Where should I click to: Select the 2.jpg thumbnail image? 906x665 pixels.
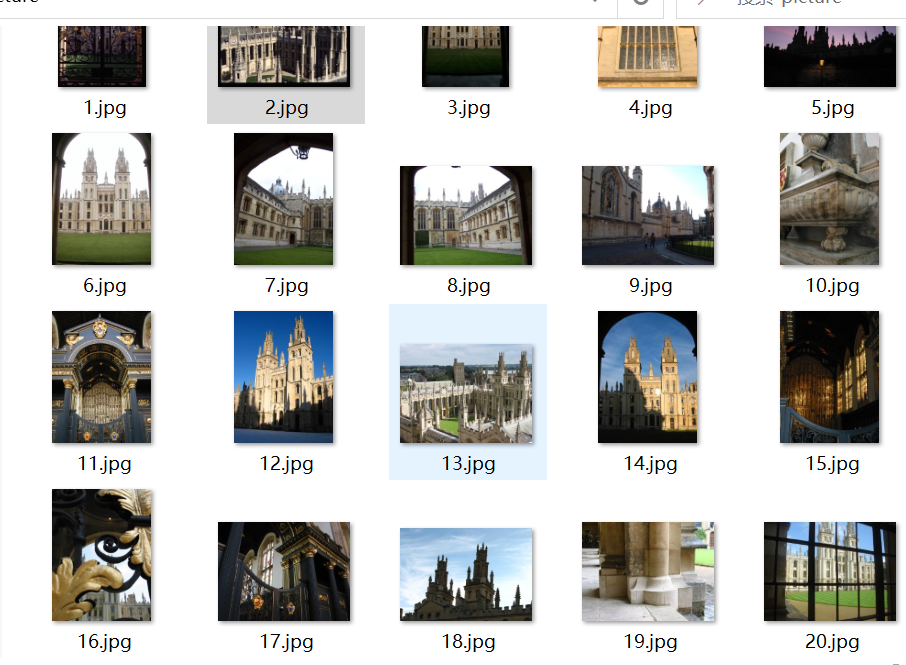pos(284,56)
